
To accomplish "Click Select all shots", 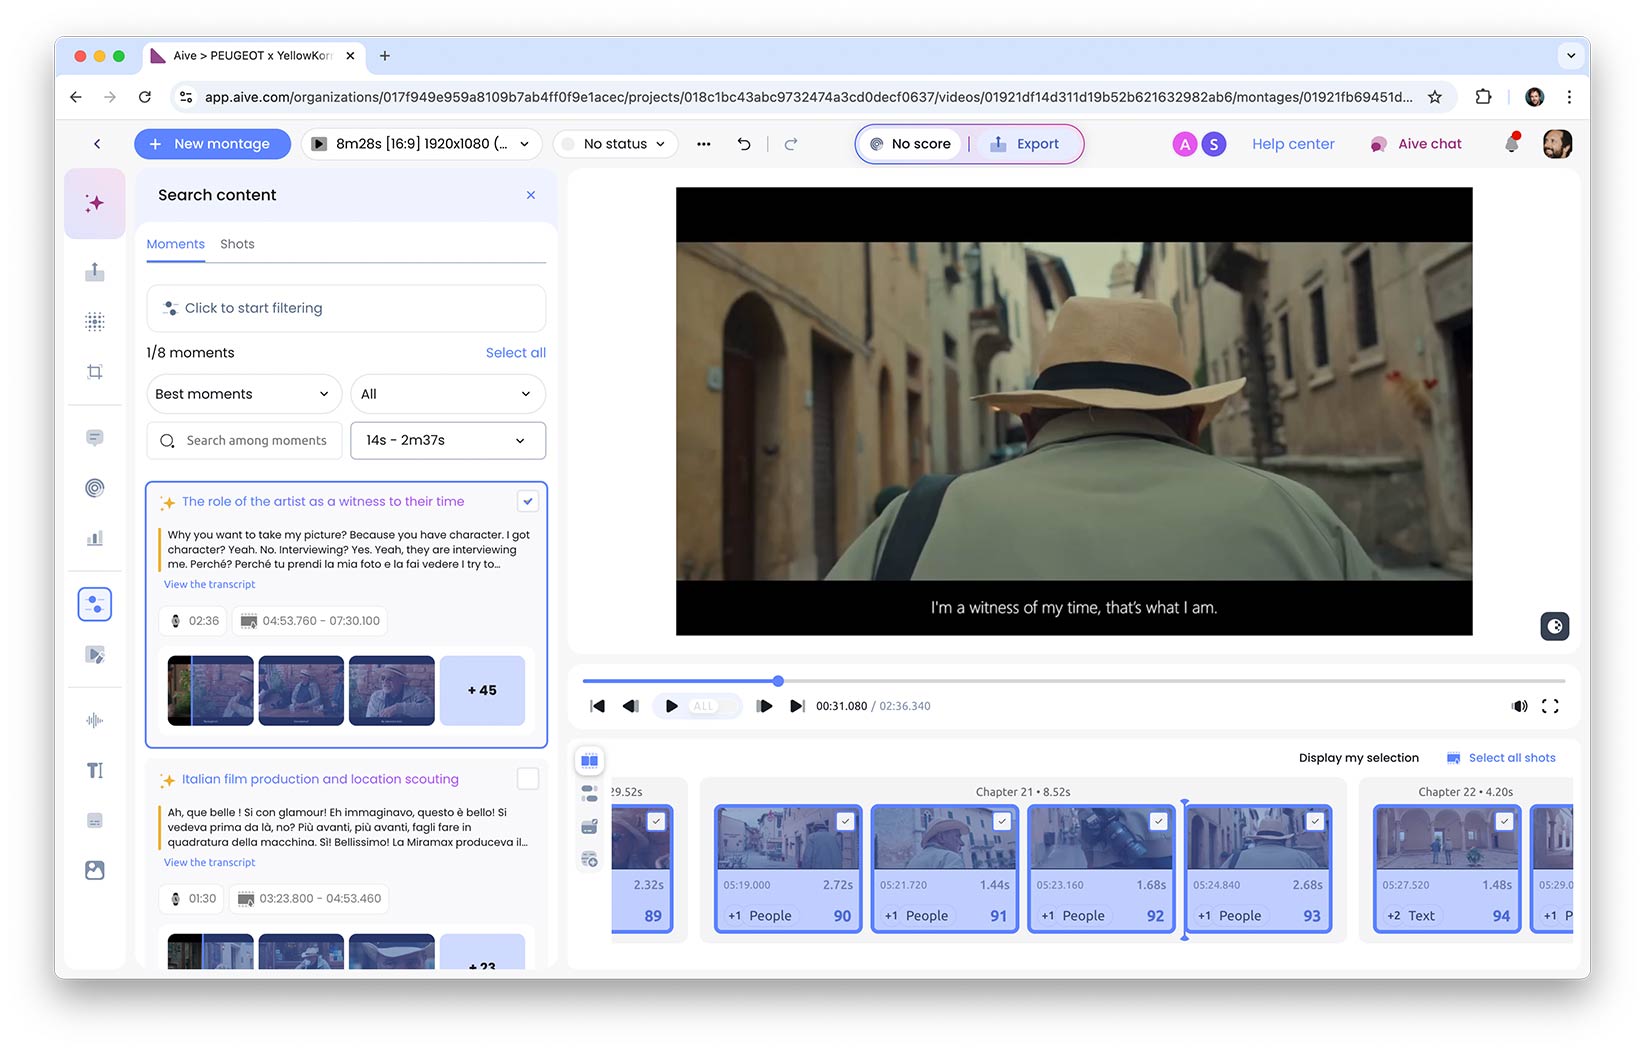I will 1501,758.
